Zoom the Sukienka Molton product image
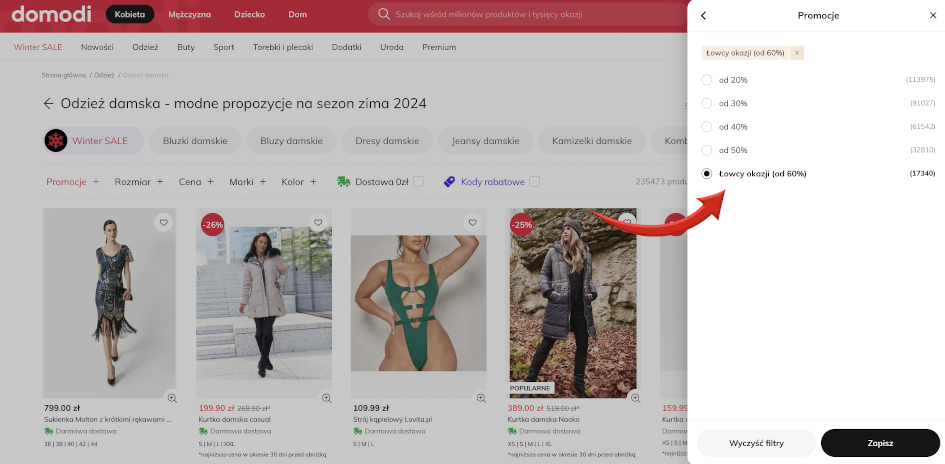Screen dimensions: 945x464 point(172,398)
